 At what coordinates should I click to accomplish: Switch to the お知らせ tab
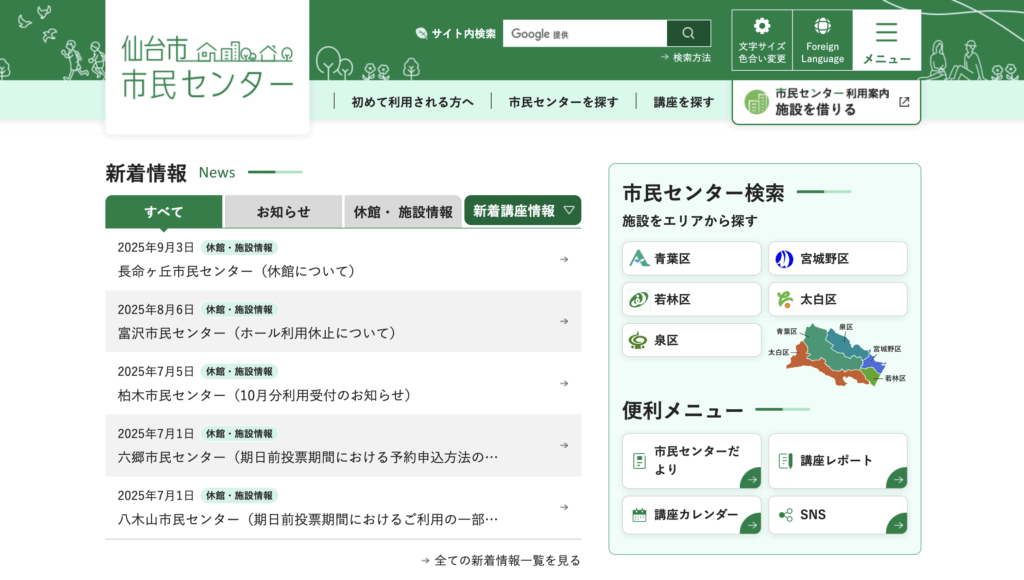283,212
